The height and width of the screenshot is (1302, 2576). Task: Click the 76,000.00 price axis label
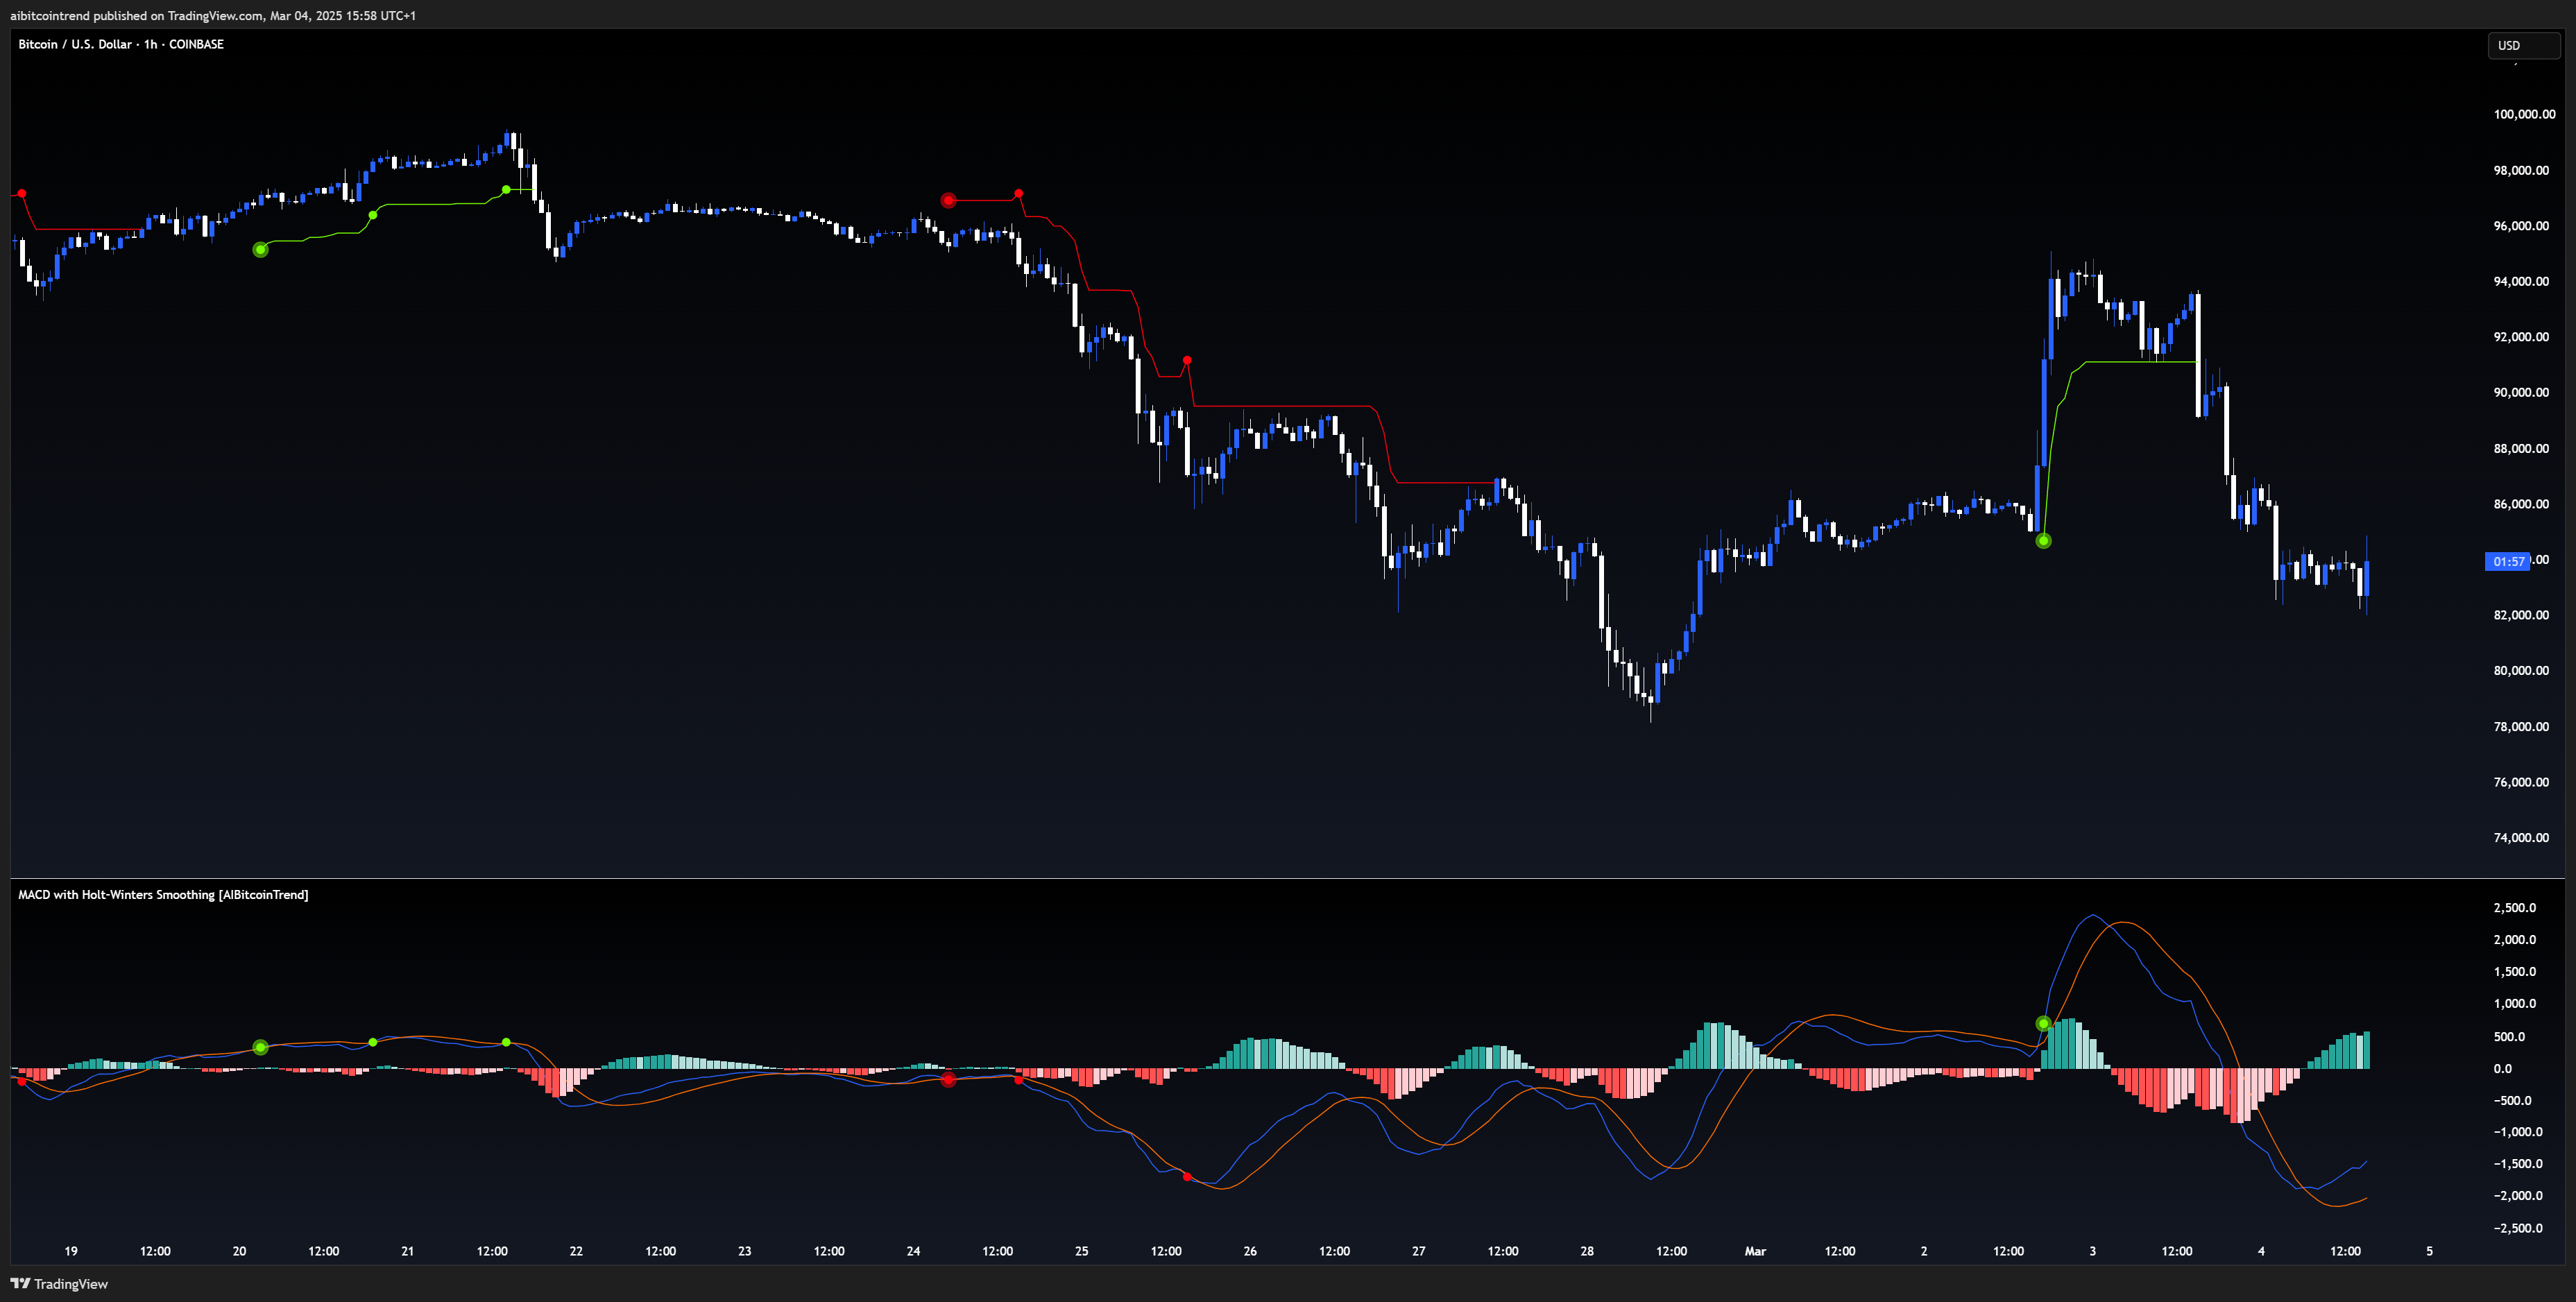pyautogui.click(x=2521, y=782)
